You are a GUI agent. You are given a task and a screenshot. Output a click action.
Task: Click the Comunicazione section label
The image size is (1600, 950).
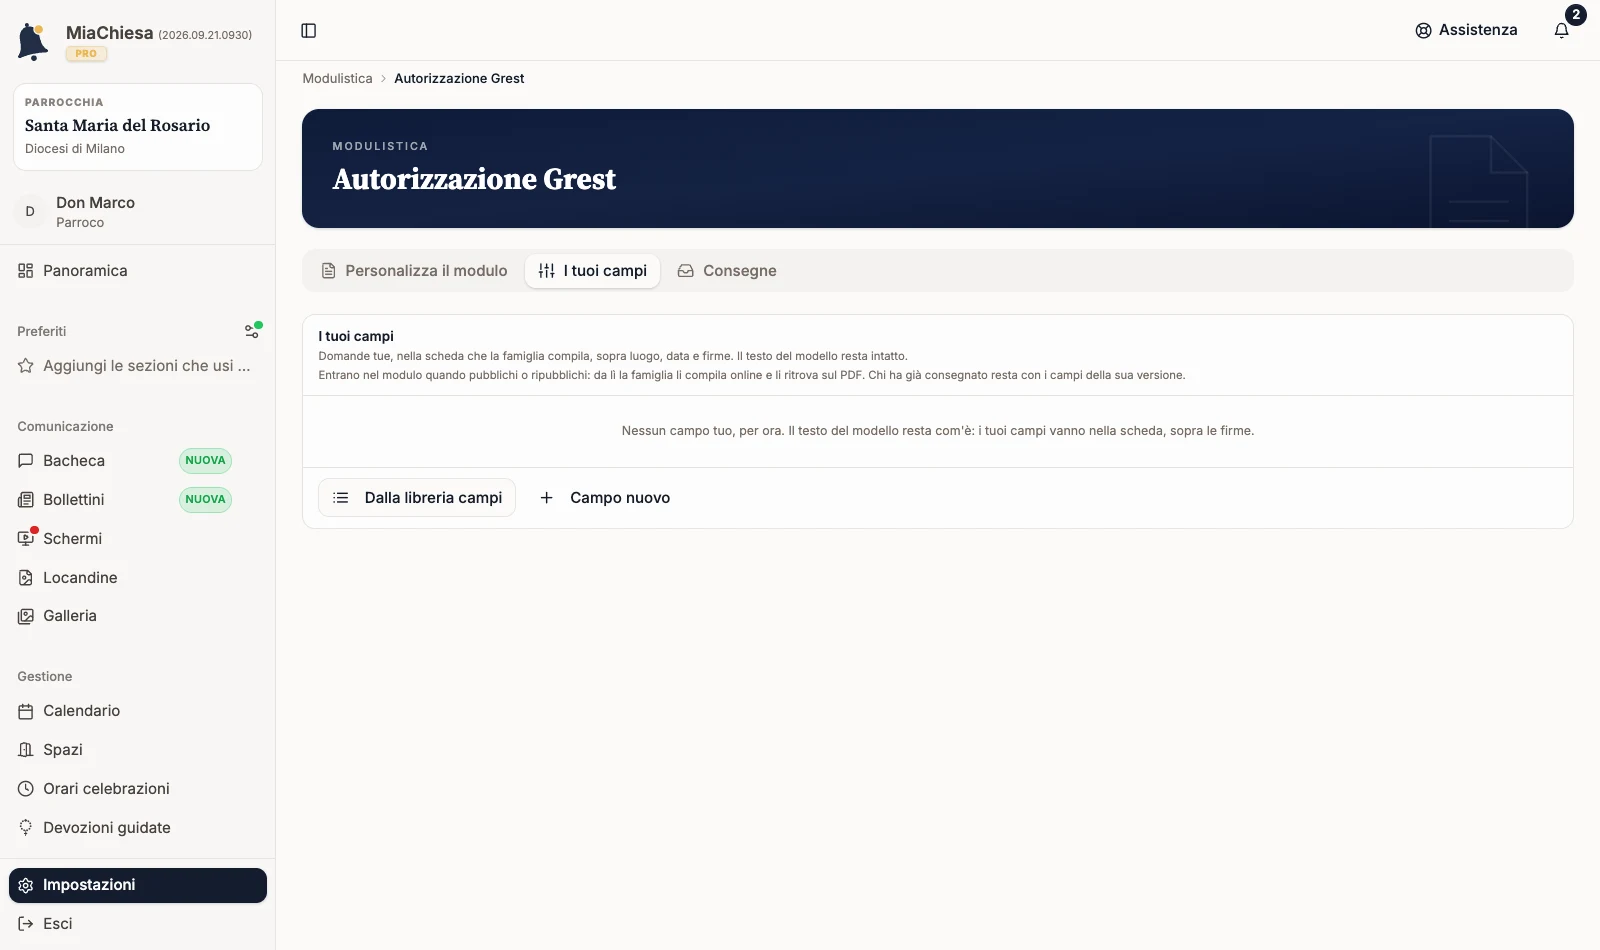65,426
